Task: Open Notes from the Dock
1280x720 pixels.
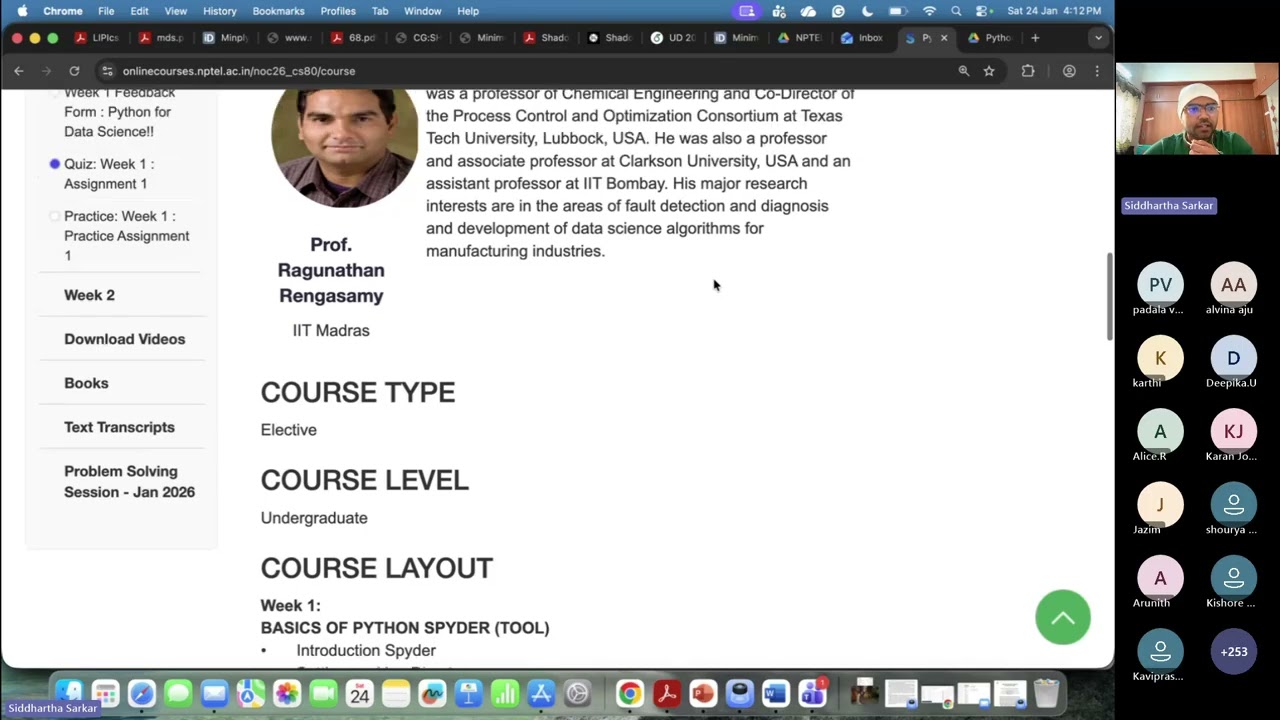Action: (x=396, y=693)
